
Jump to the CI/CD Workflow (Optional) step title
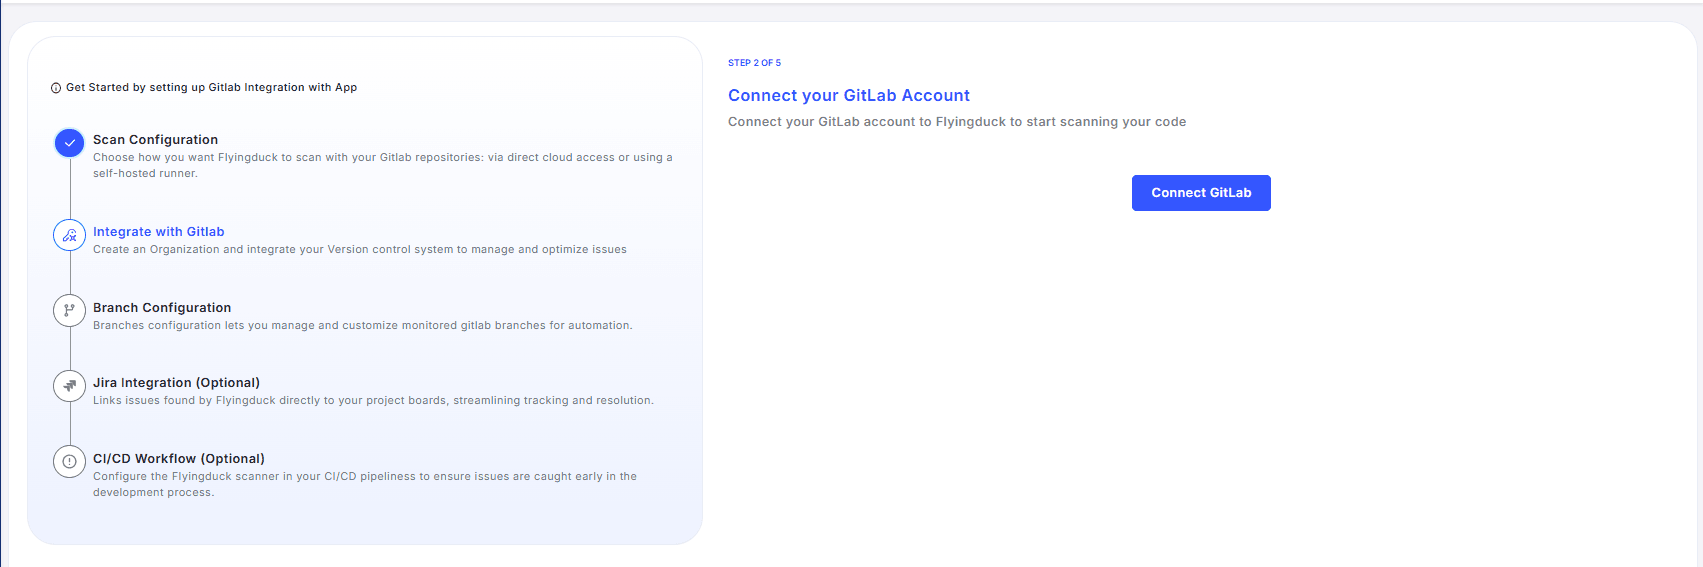(x=179, y=459)
